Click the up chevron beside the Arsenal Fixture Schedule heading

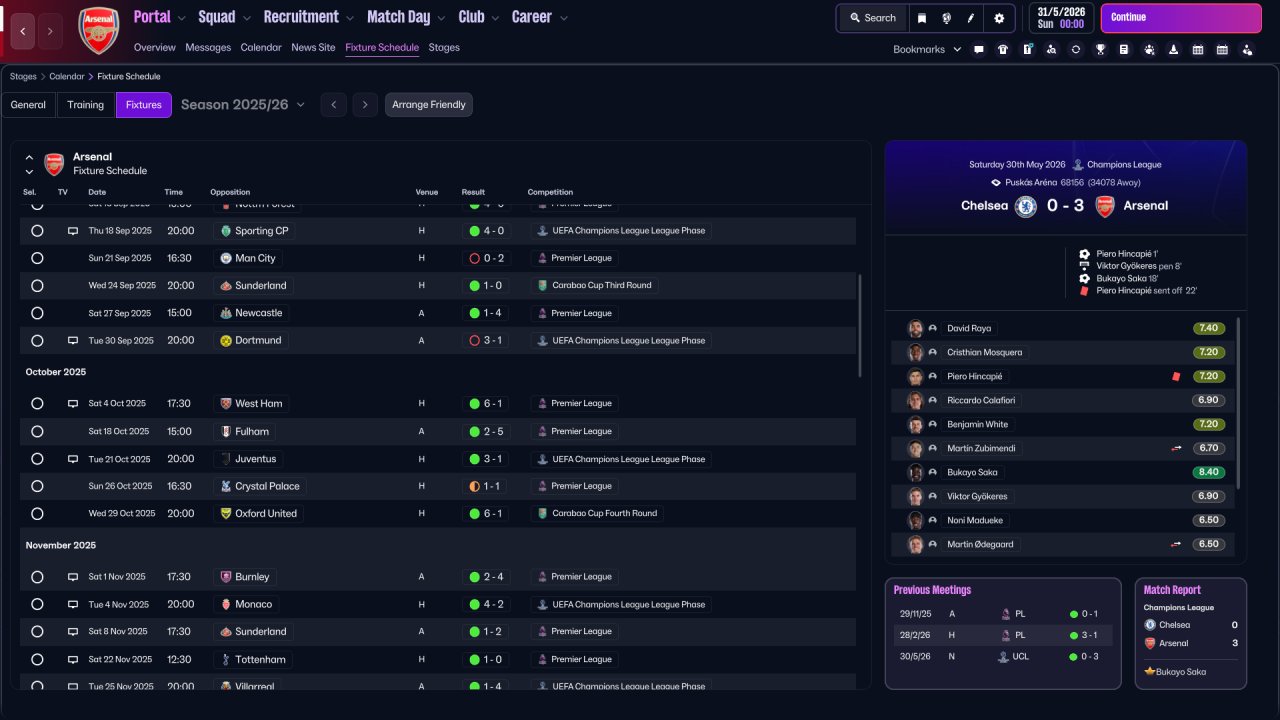click(x=29, y=158)
